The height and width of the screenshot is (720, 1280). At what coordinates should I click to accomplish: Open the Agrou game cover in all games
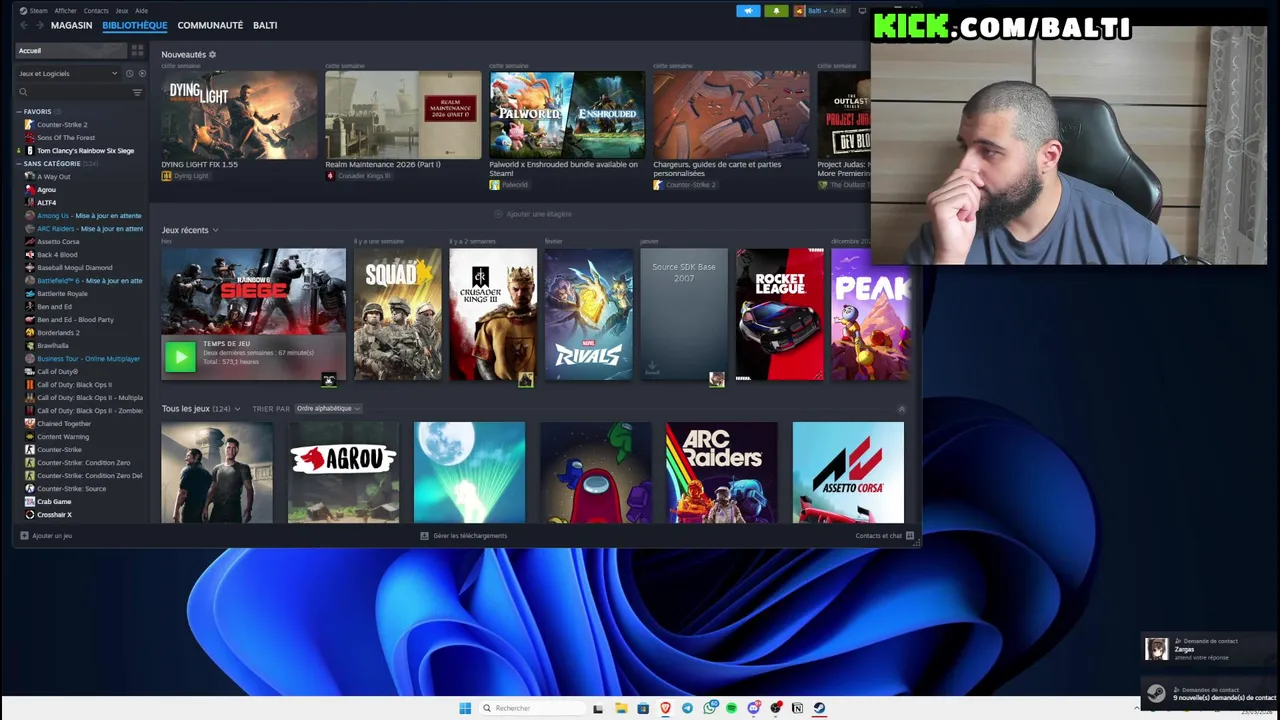point(343,472)
